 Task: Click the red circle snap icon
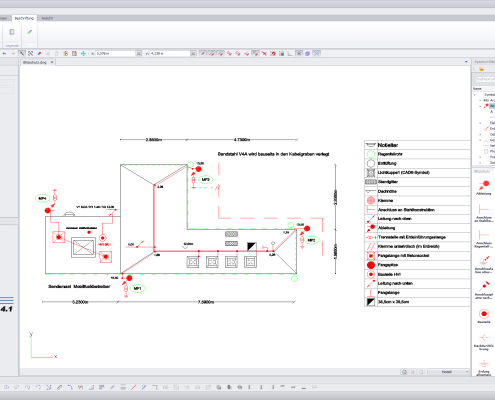pos(273,53)
